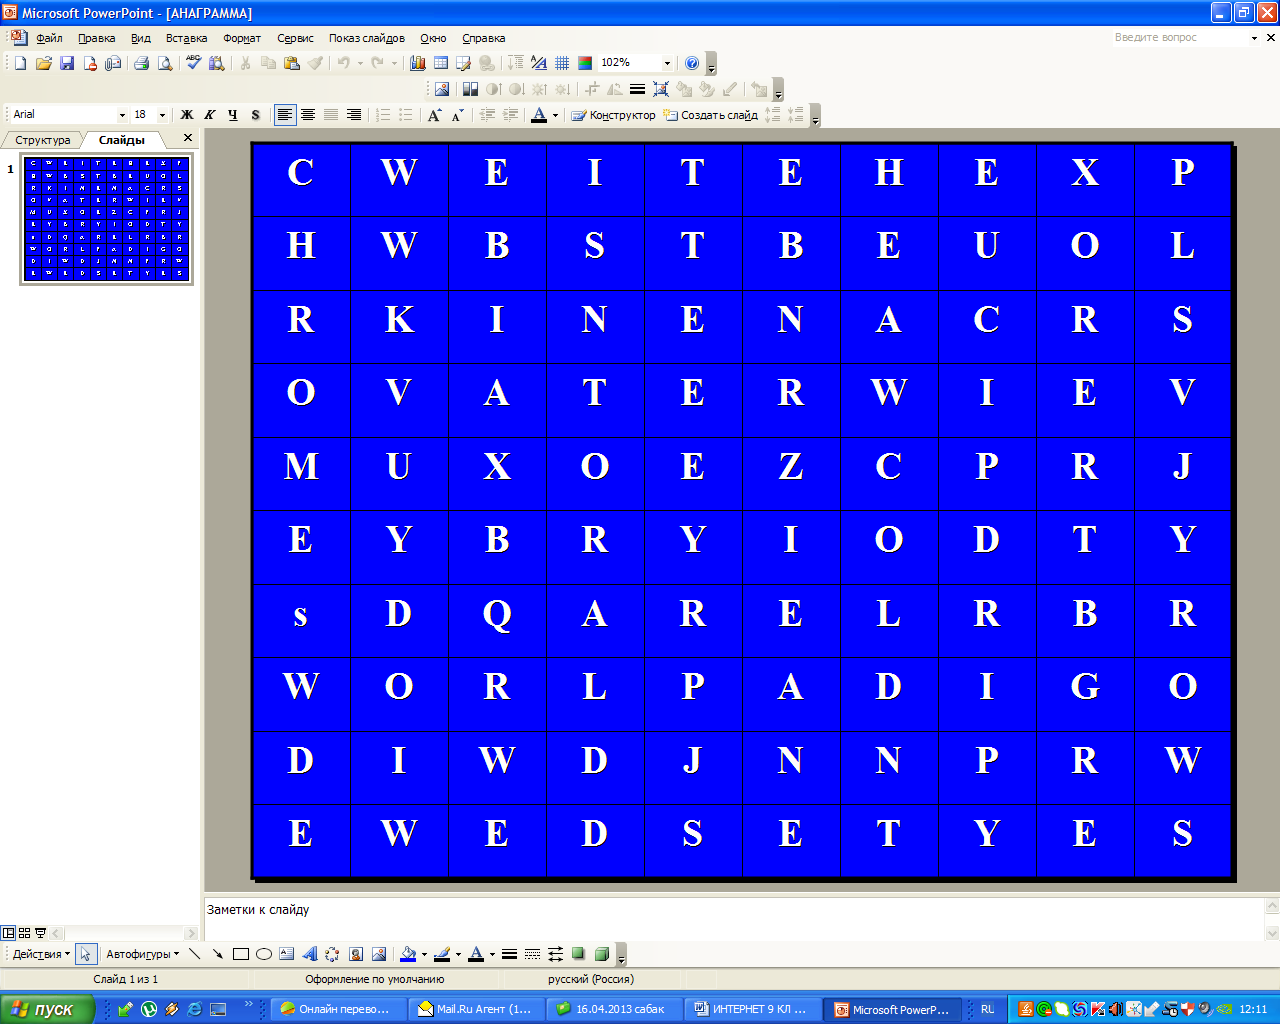Select the Rectangle drawing tool

(x=240, y=954)
